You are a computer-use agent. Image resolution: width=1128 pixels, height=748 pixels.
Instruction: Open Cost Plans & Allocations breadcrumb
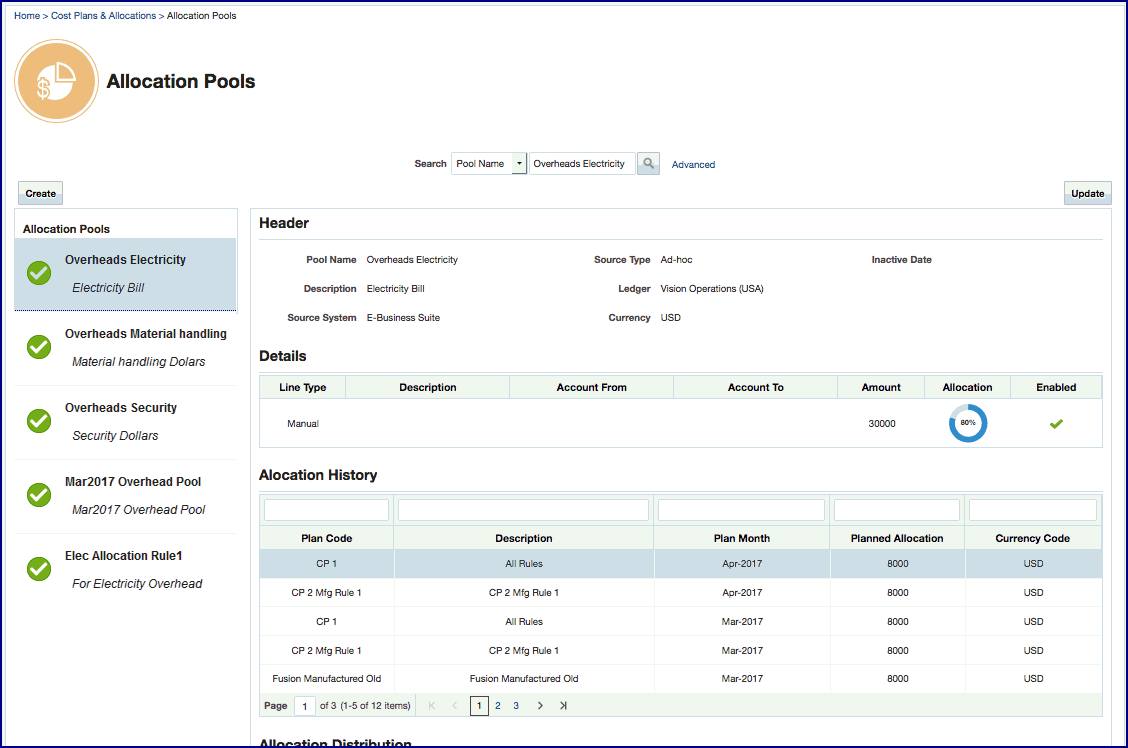(104, 16)
